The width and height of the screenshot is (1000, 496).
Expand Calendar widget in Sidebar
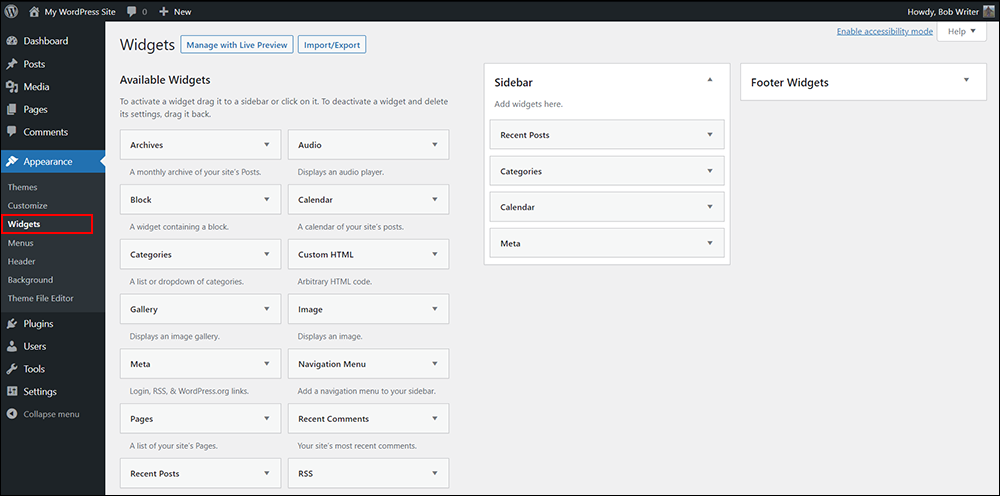tap(709, 207)
